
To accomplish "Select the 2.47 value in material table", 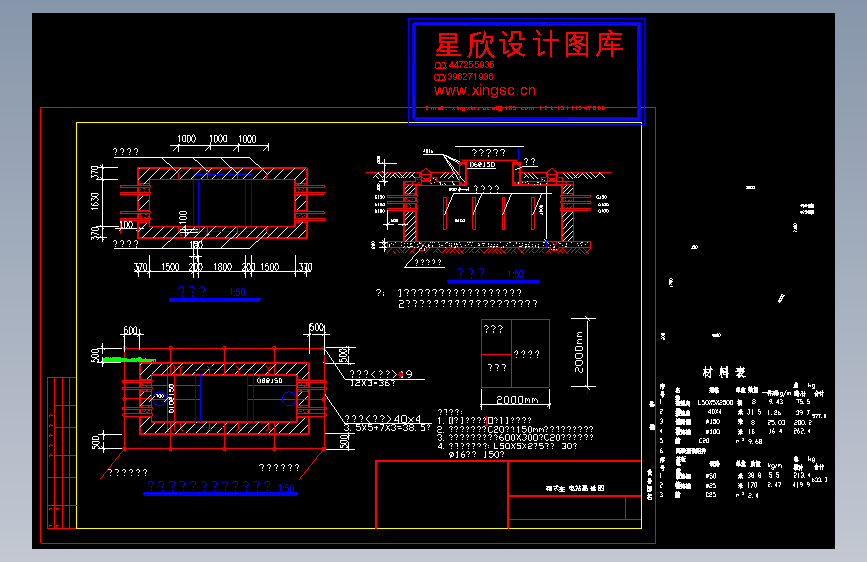I will point(774,485).
